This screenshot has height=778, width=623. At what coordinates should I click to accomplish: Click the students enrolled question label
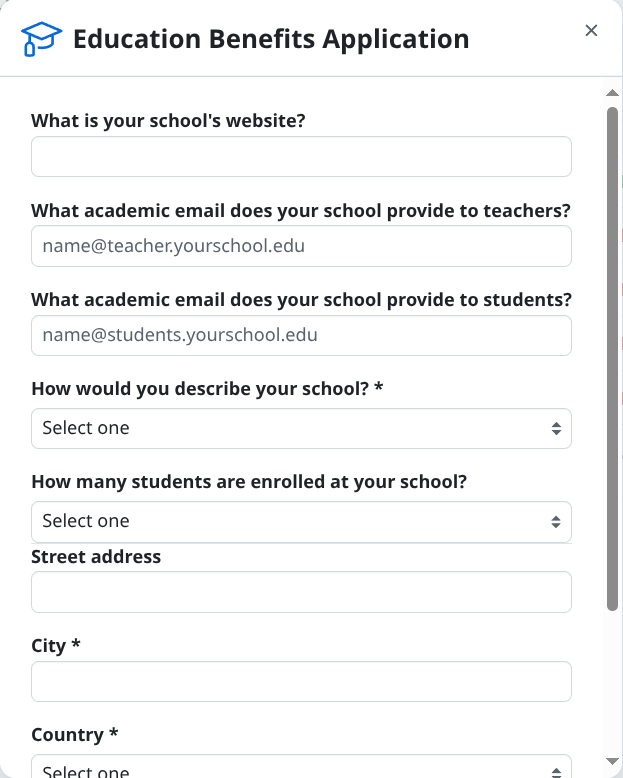(249, 482)
